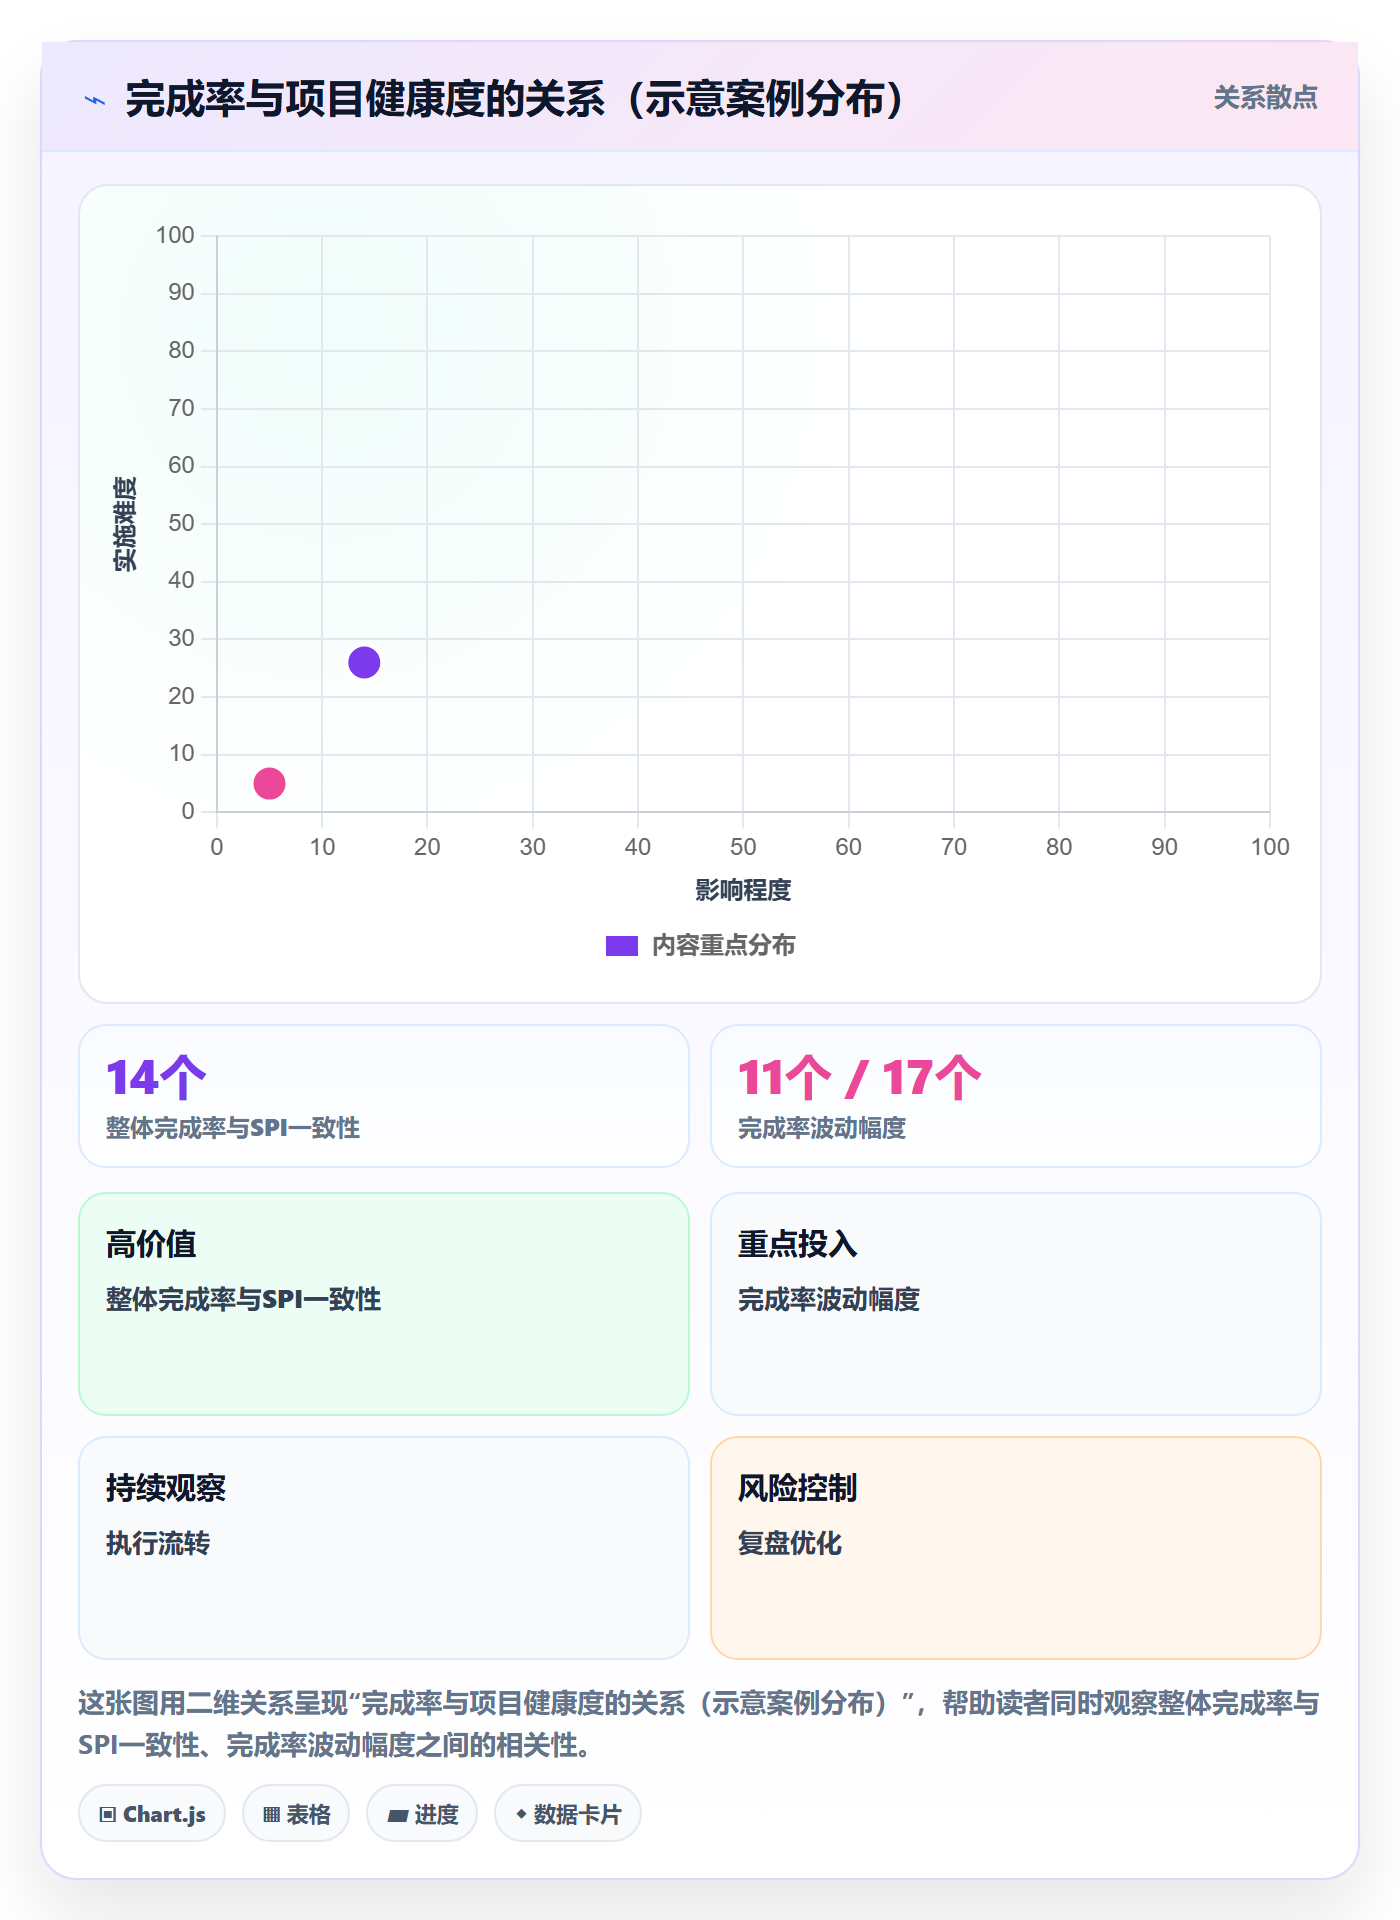The width and height of the screenshot is (1400, 1920).
Task: Click the 整体完成率与SPI一致性 caption under 14个
Action: pos(233,1128)
